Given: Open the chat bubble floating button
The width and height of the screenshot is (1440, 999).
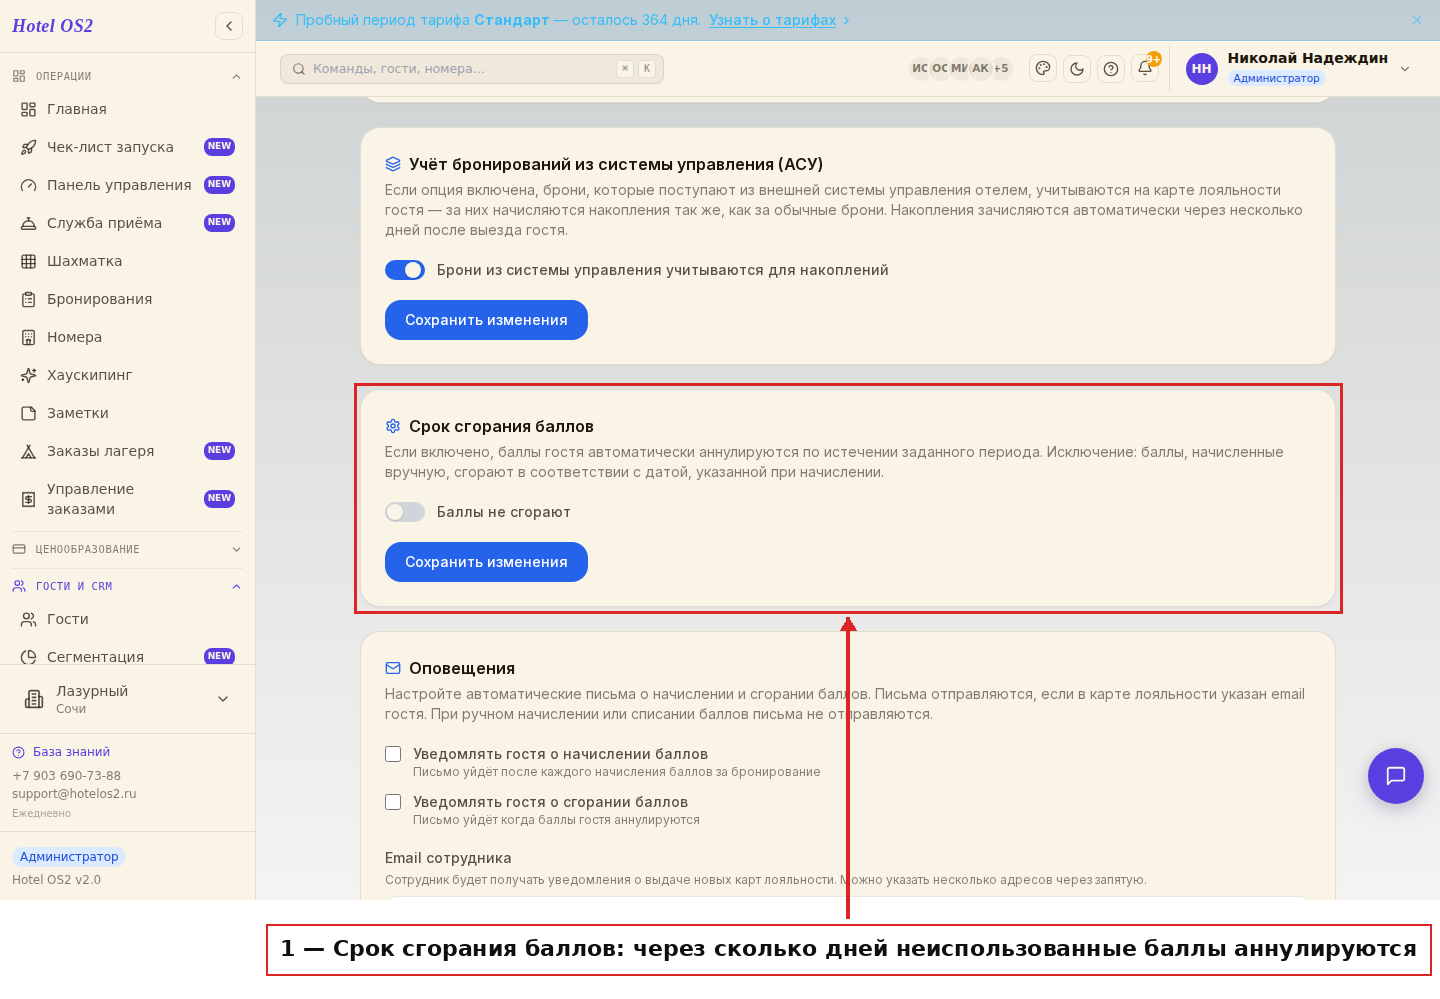Looking at the screenshot, I should 1396,776.
